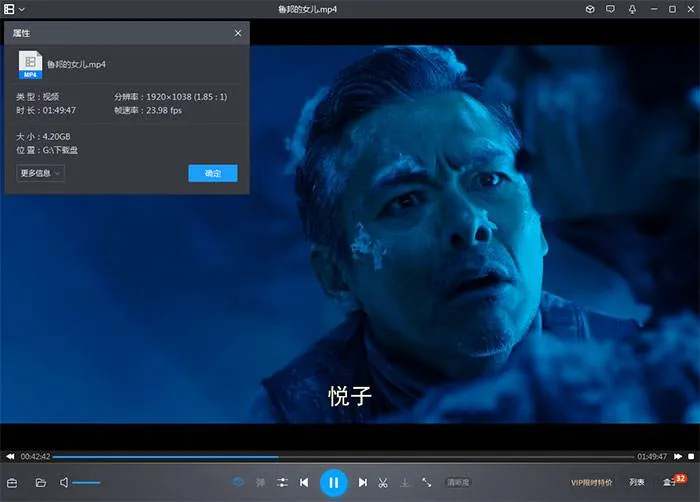Open the toolbox briefcase icon
700x502 pixels.
point(12,483)
